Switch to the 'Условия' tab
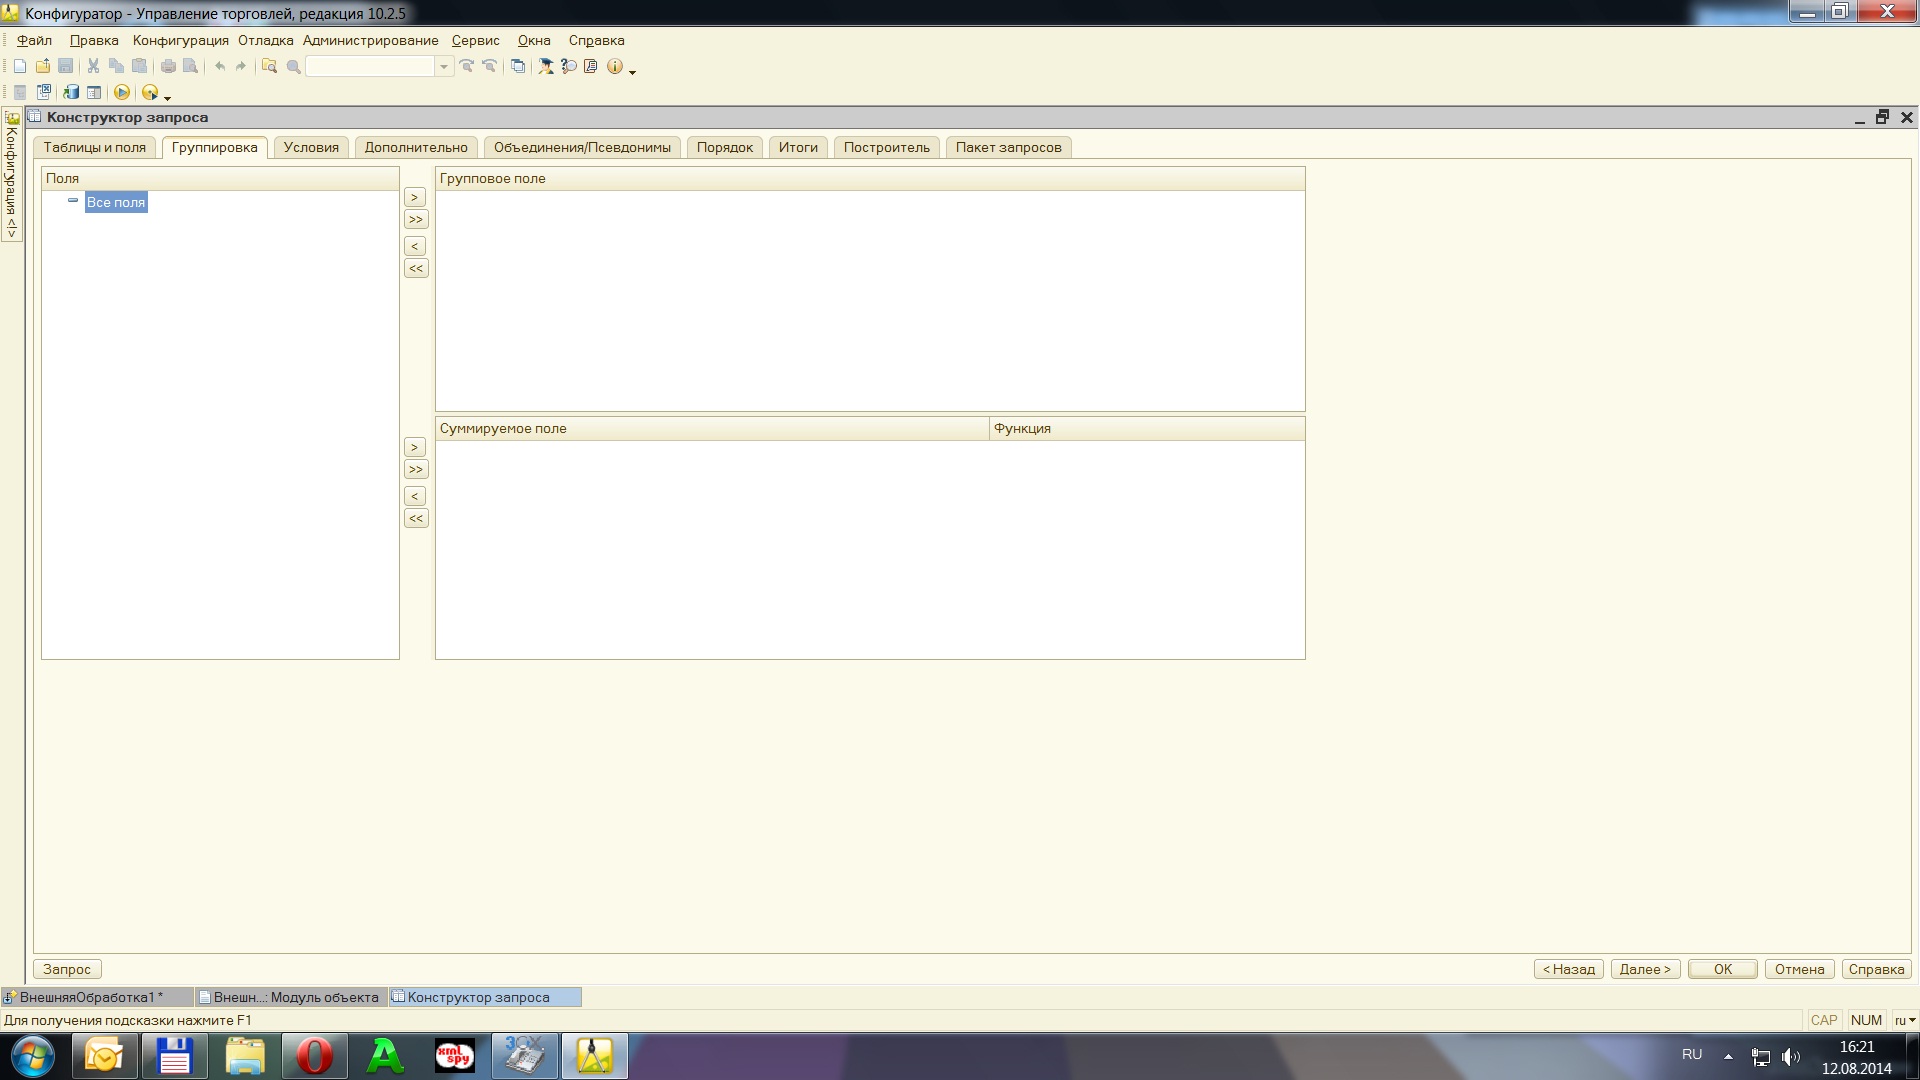This screenshot has height=1080, width=1920. coord(311,147)
